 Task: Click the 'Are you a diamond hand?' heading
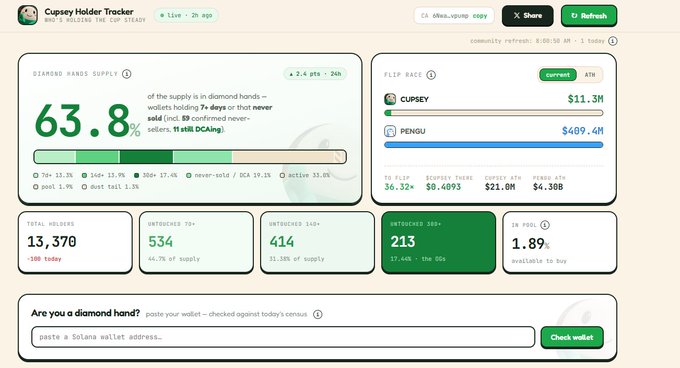pos(85,313)
